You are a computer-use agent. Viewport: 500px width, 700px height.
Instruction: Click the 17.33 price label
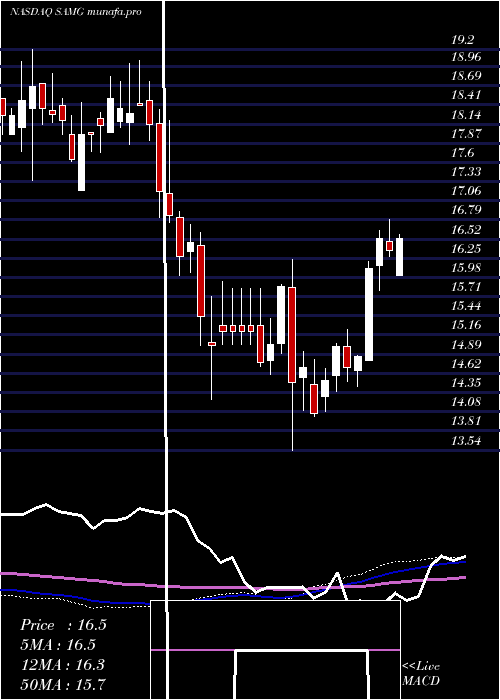[x=467, y=171]
